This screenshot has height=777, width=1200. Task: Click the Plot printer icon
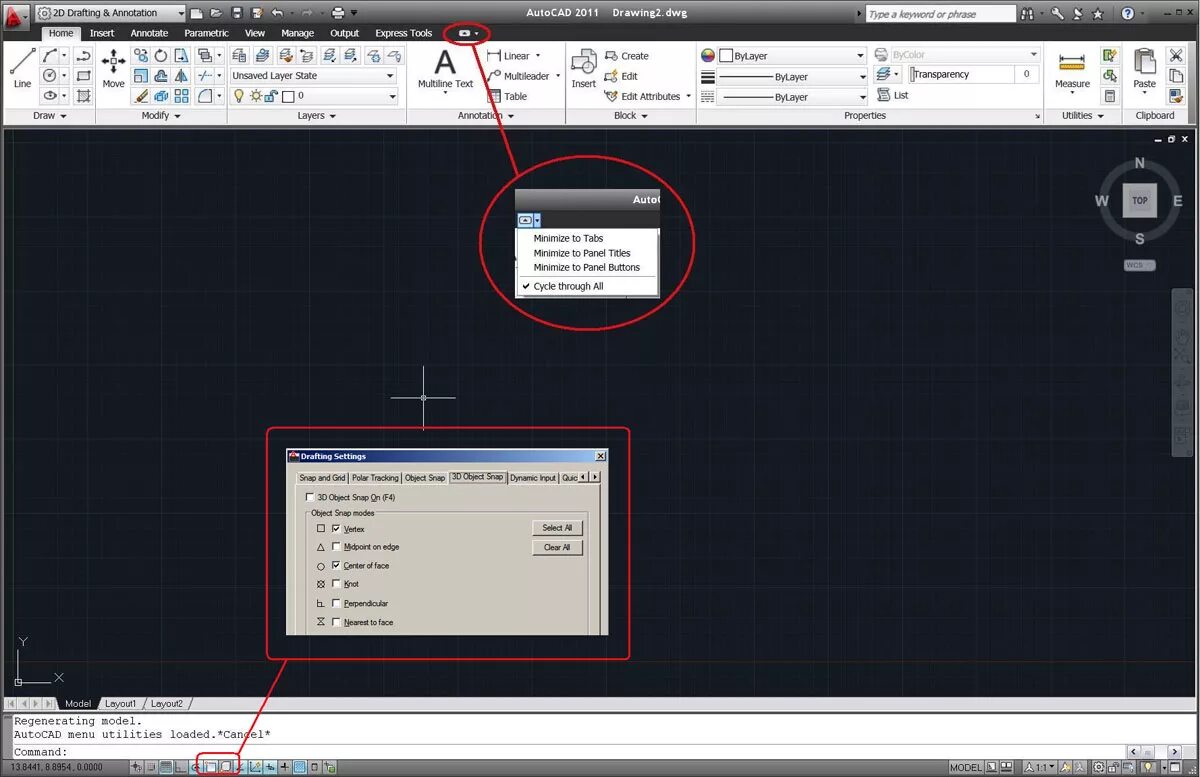point(338,13)
